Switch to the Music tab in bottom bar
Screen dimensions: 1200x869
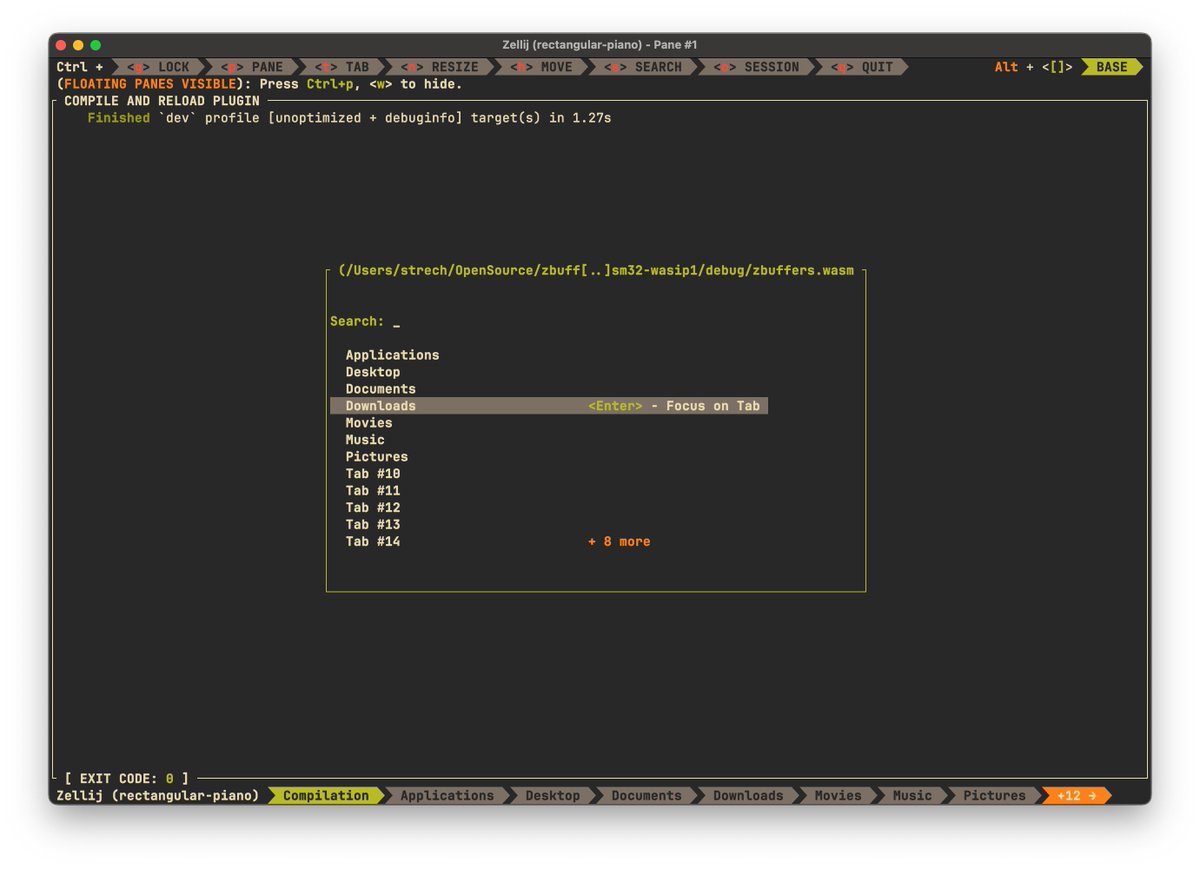pos(912,796)
